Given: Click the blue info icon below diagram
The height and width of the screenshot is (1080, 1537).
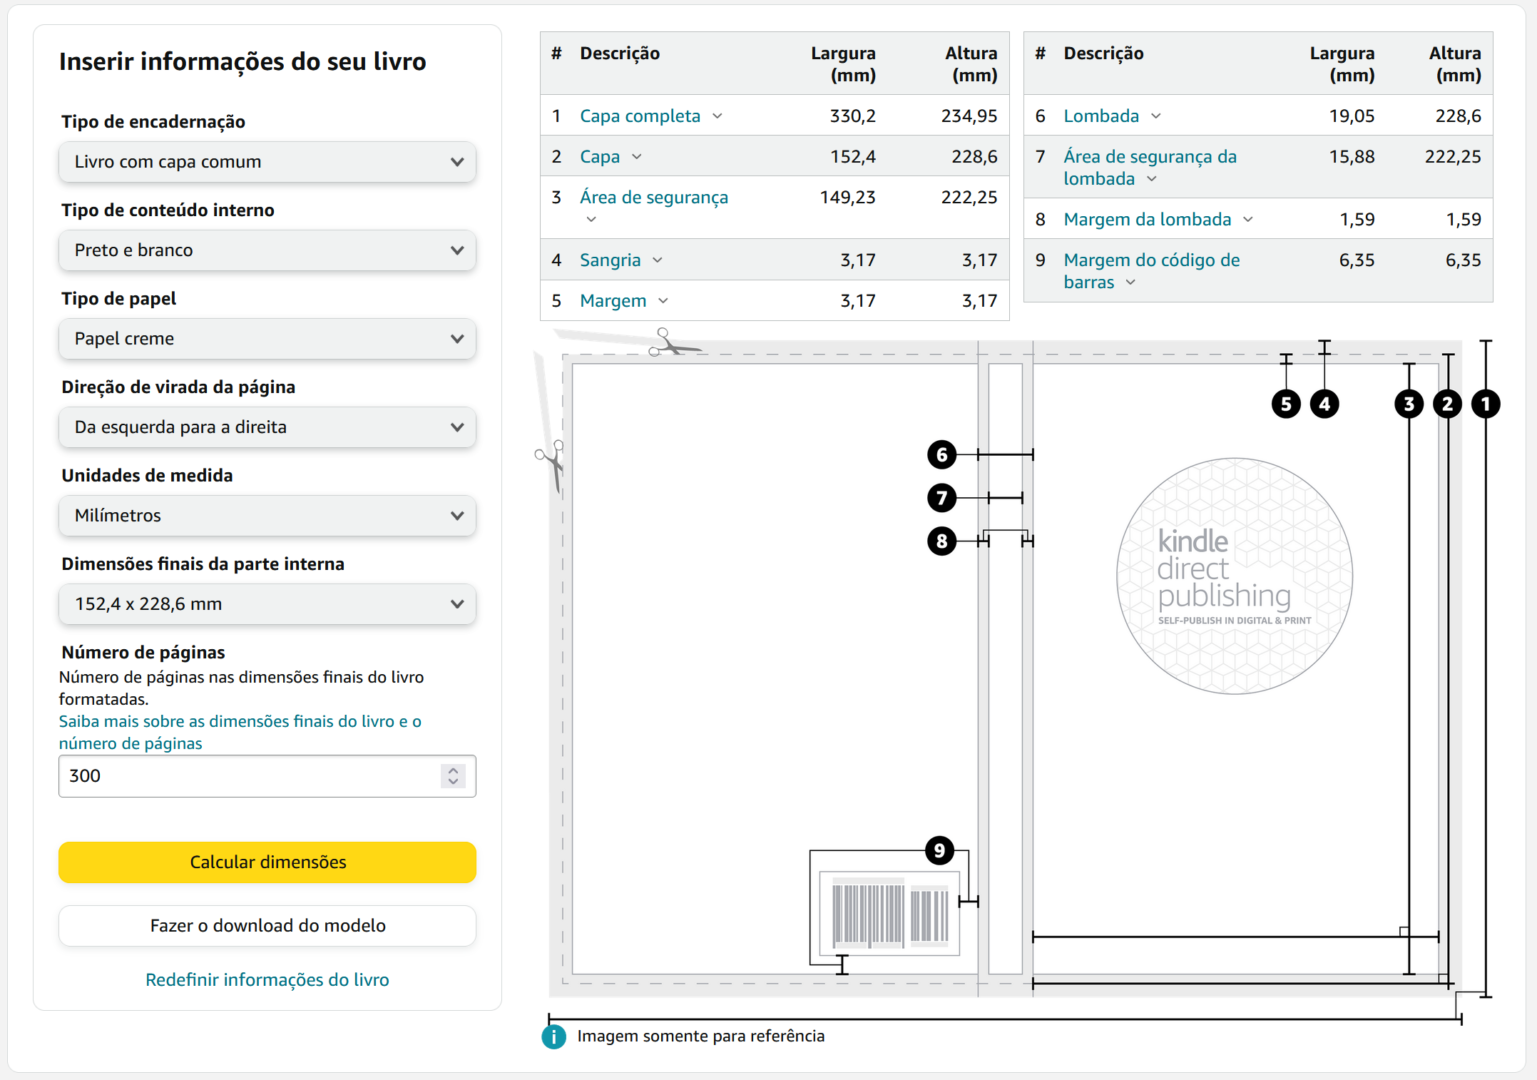Looking at the screenshot, I should [553, 1037].
